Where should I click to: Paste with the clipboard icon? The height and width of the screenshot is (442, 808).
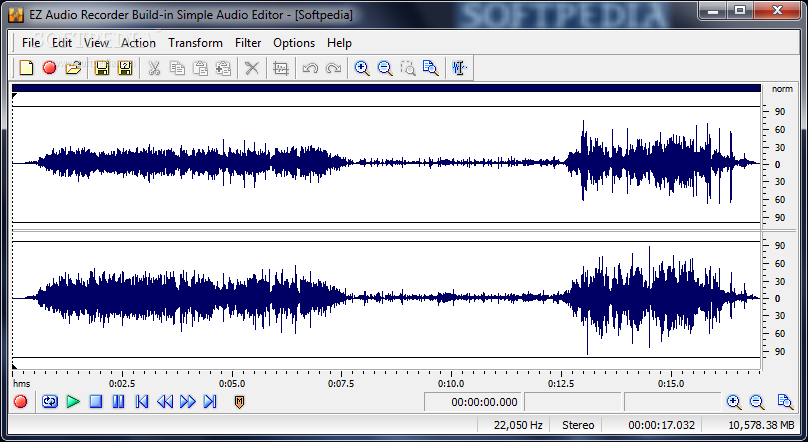200,68
